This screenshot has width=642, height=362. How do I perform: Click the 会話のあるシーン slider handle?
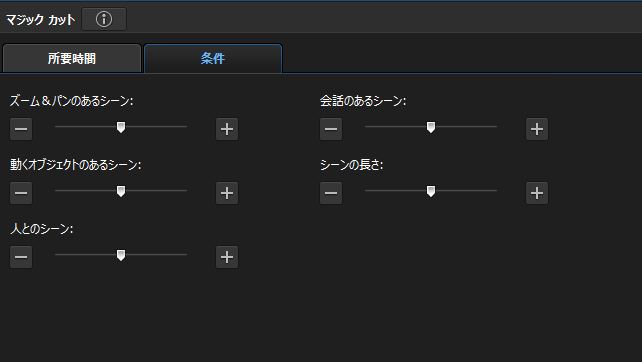coord(431,127)
